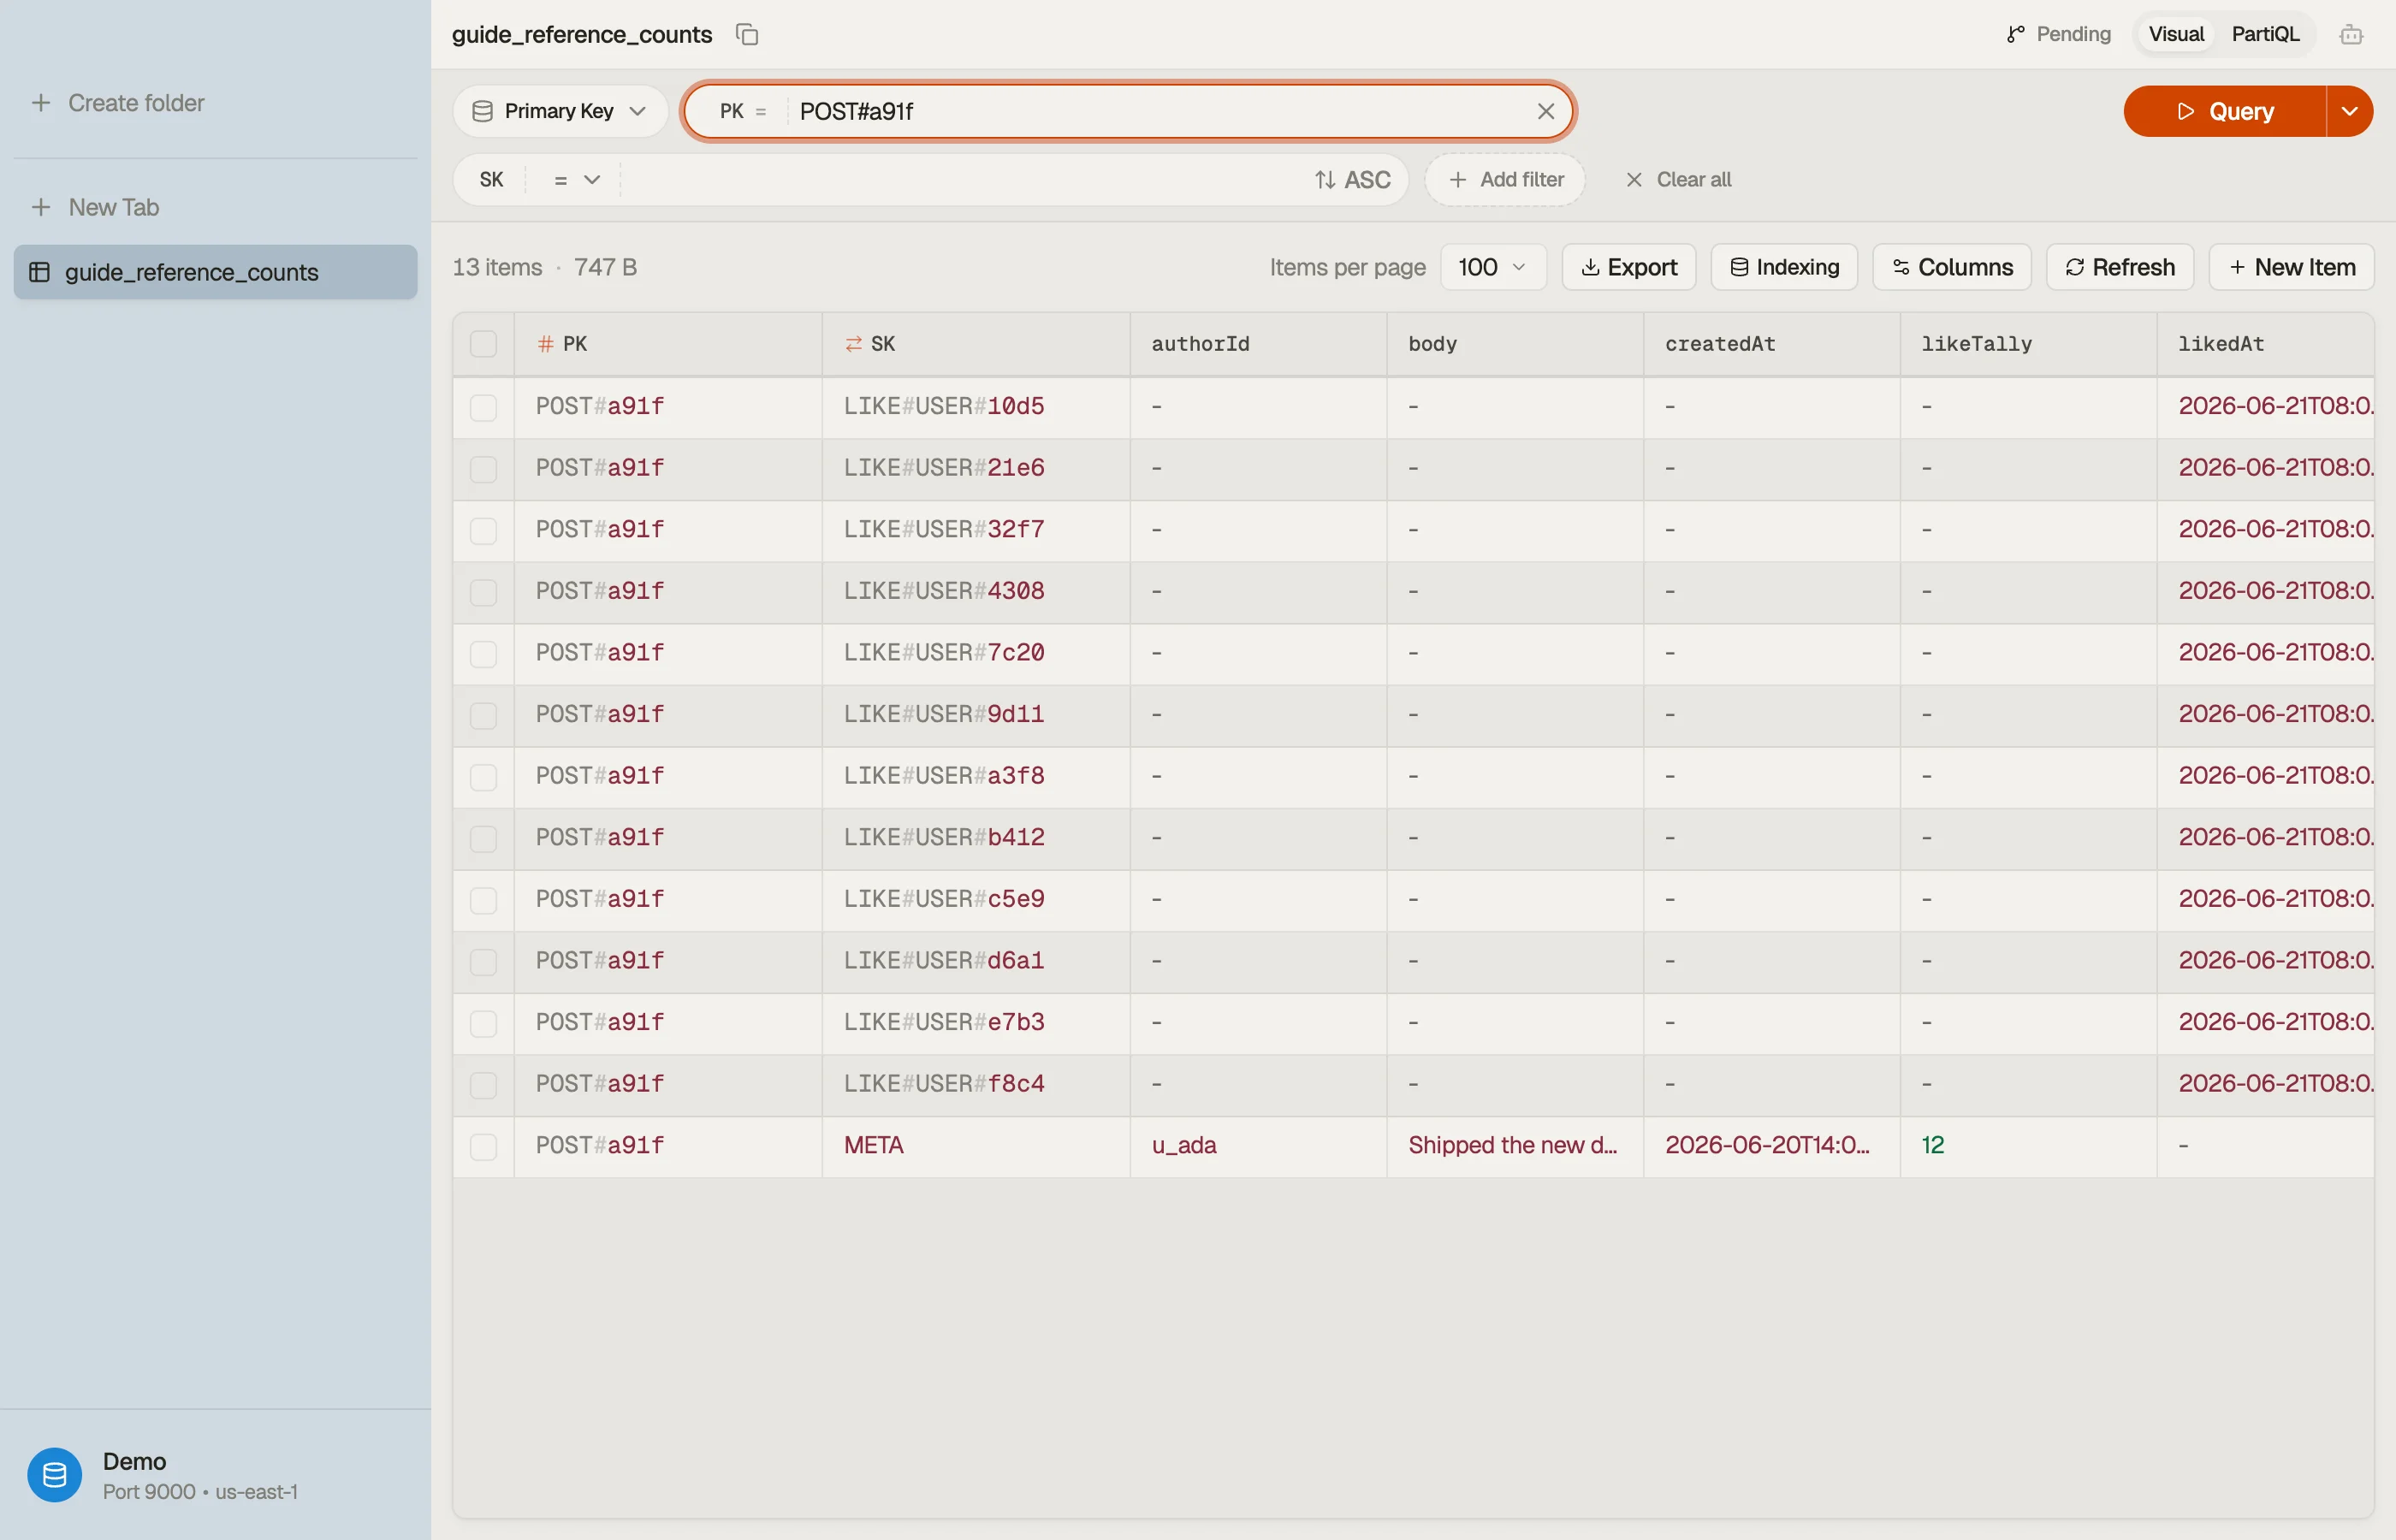Screen dimensions: 2396x1540
Task: Click SK cell LIKE#USER#b412
Action: click(976, 838)
